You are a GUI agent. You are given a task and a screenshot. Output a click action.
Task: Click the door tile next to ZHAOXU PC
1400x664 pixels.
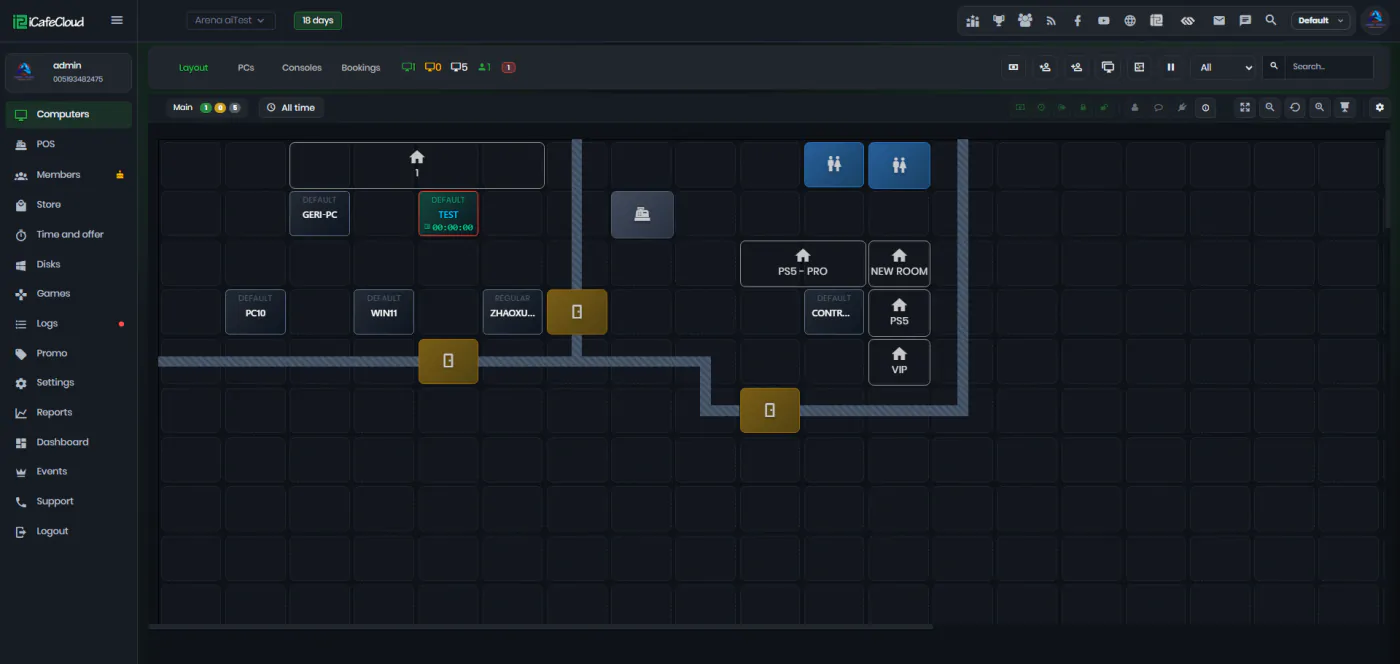point(577,312)
